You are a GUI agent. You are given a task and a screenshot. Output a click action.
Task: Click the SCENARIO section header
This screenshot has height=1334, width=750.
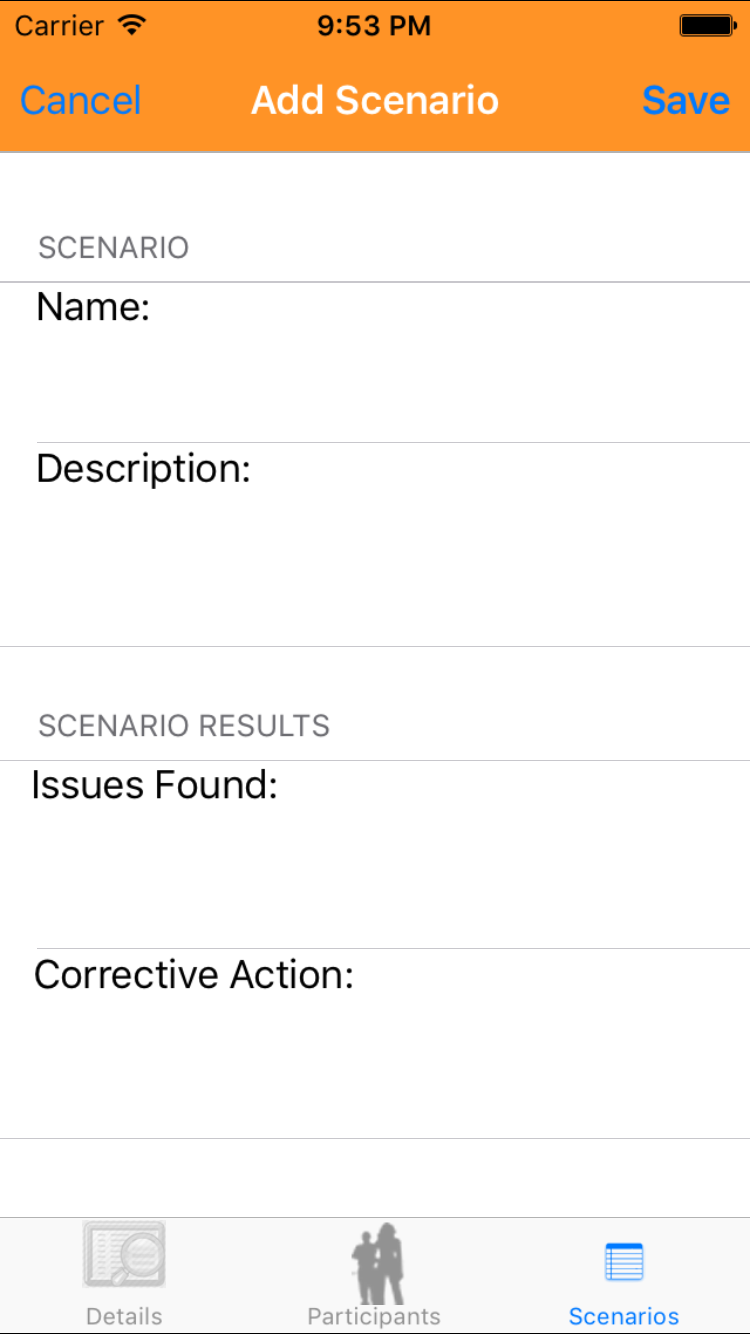pyautogui.click(x=113, y=248)
